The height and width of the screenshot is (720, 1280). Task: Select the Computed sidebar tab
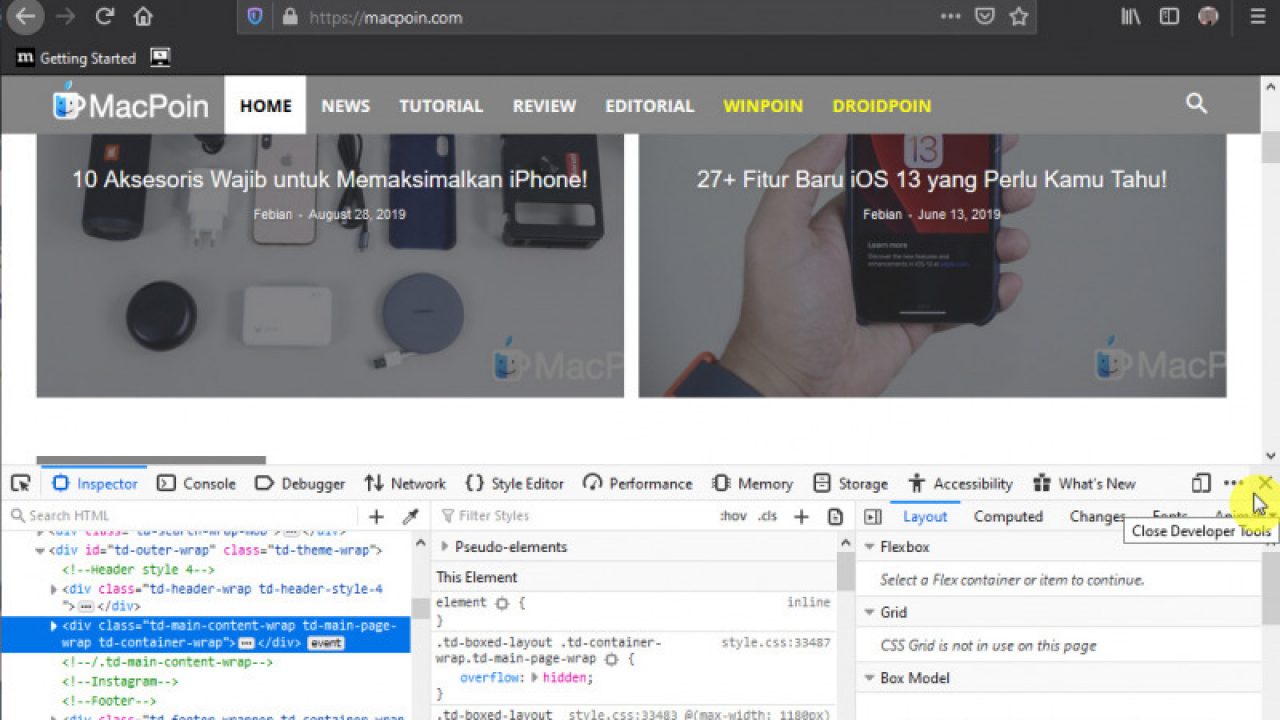point(1008,516)
